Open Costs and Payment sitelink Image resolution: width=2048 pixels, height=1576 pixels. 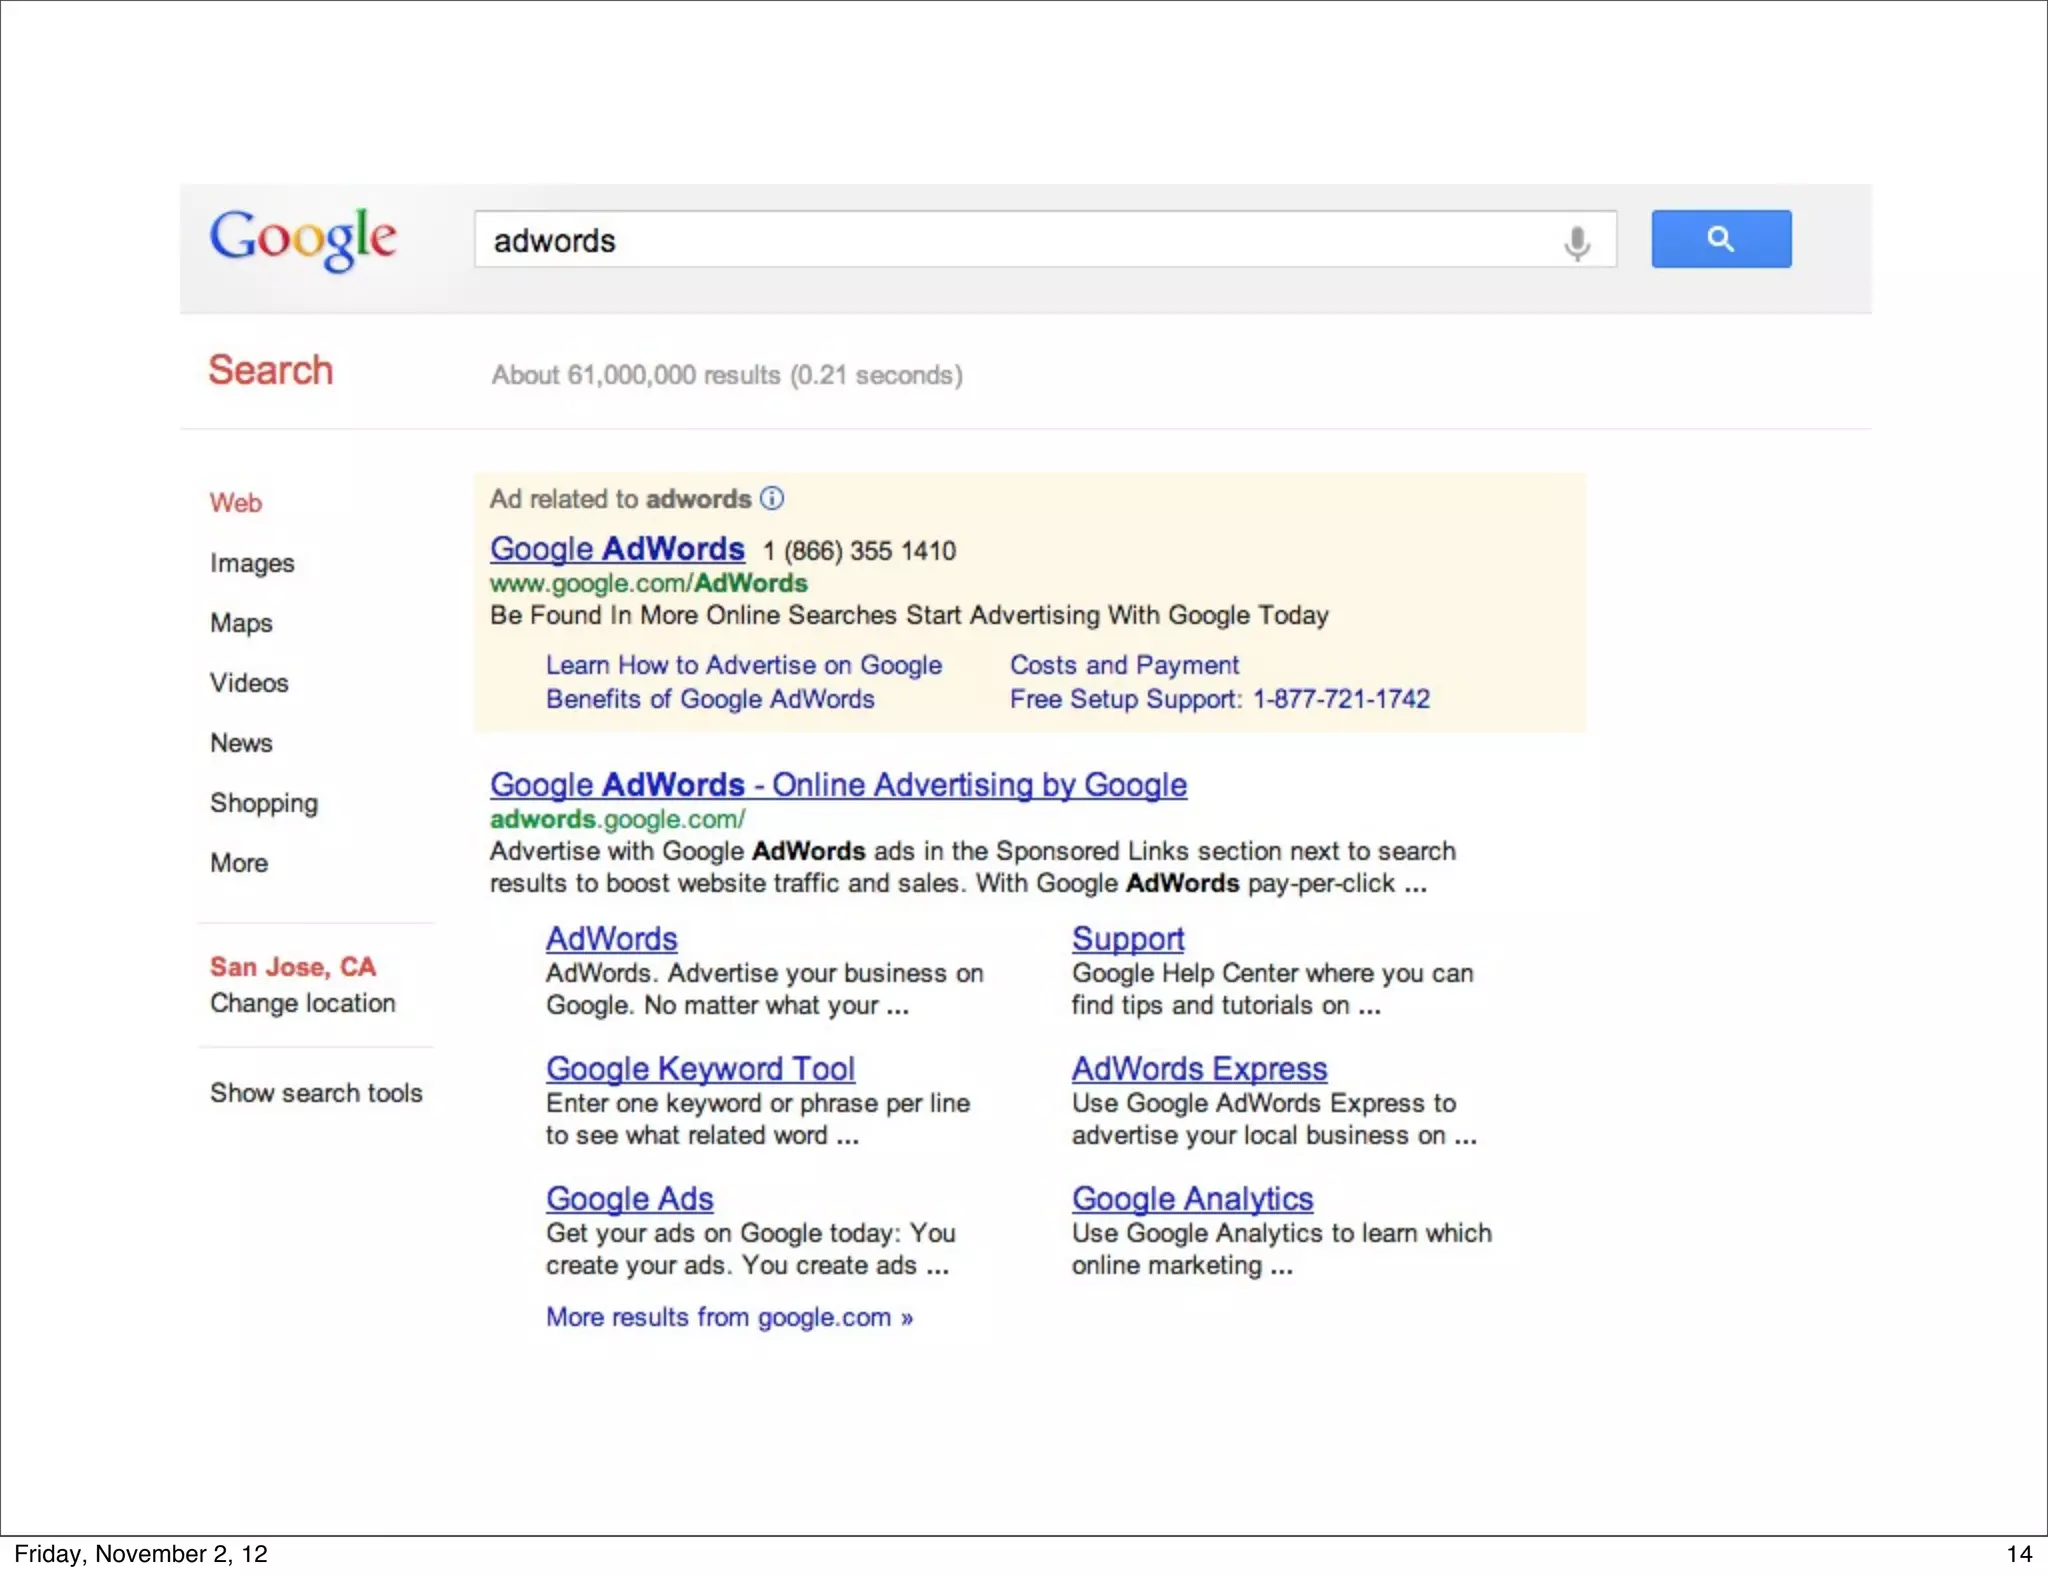(1124, 665)
